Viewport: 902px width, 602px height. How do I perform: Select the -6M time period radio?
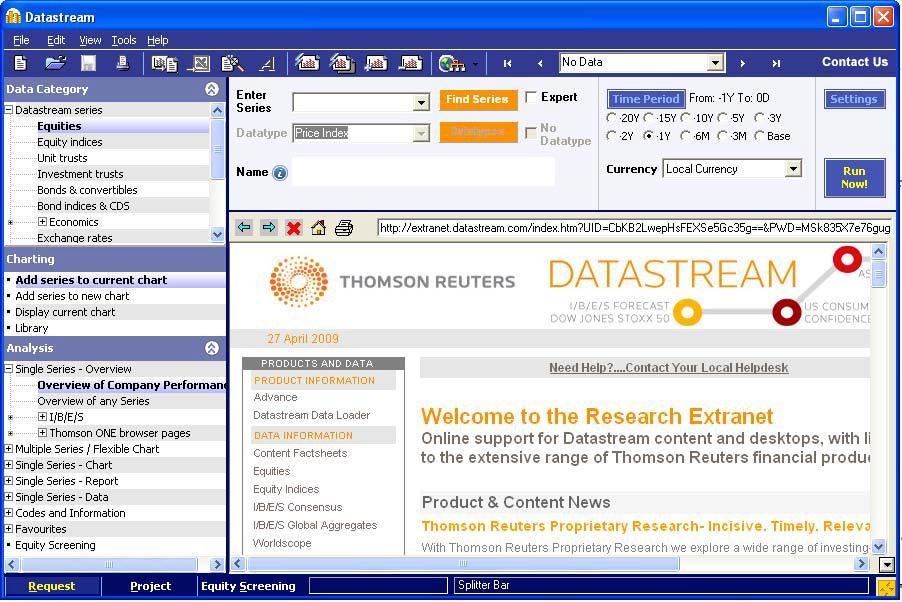click(x=685, y=136)
